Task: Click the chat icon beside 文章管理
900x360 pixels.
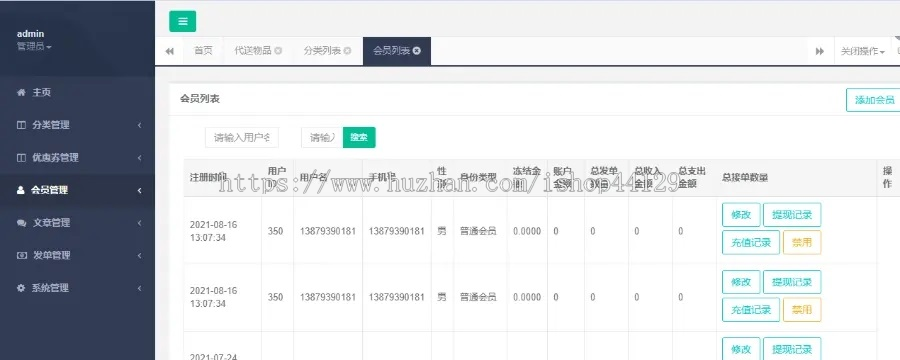Action: [x=21, y=223]
